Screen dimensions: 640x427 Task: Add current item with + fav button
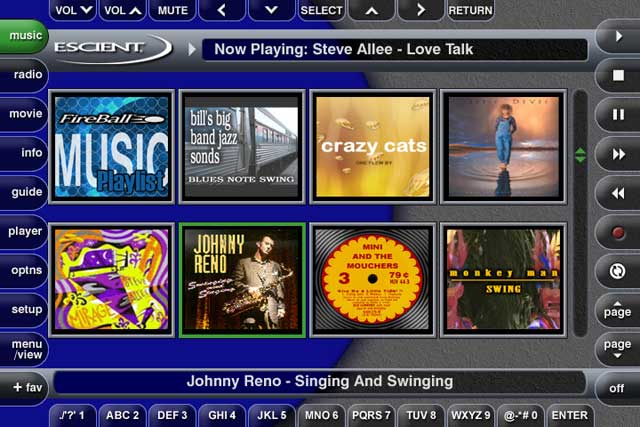coord(24,387)
